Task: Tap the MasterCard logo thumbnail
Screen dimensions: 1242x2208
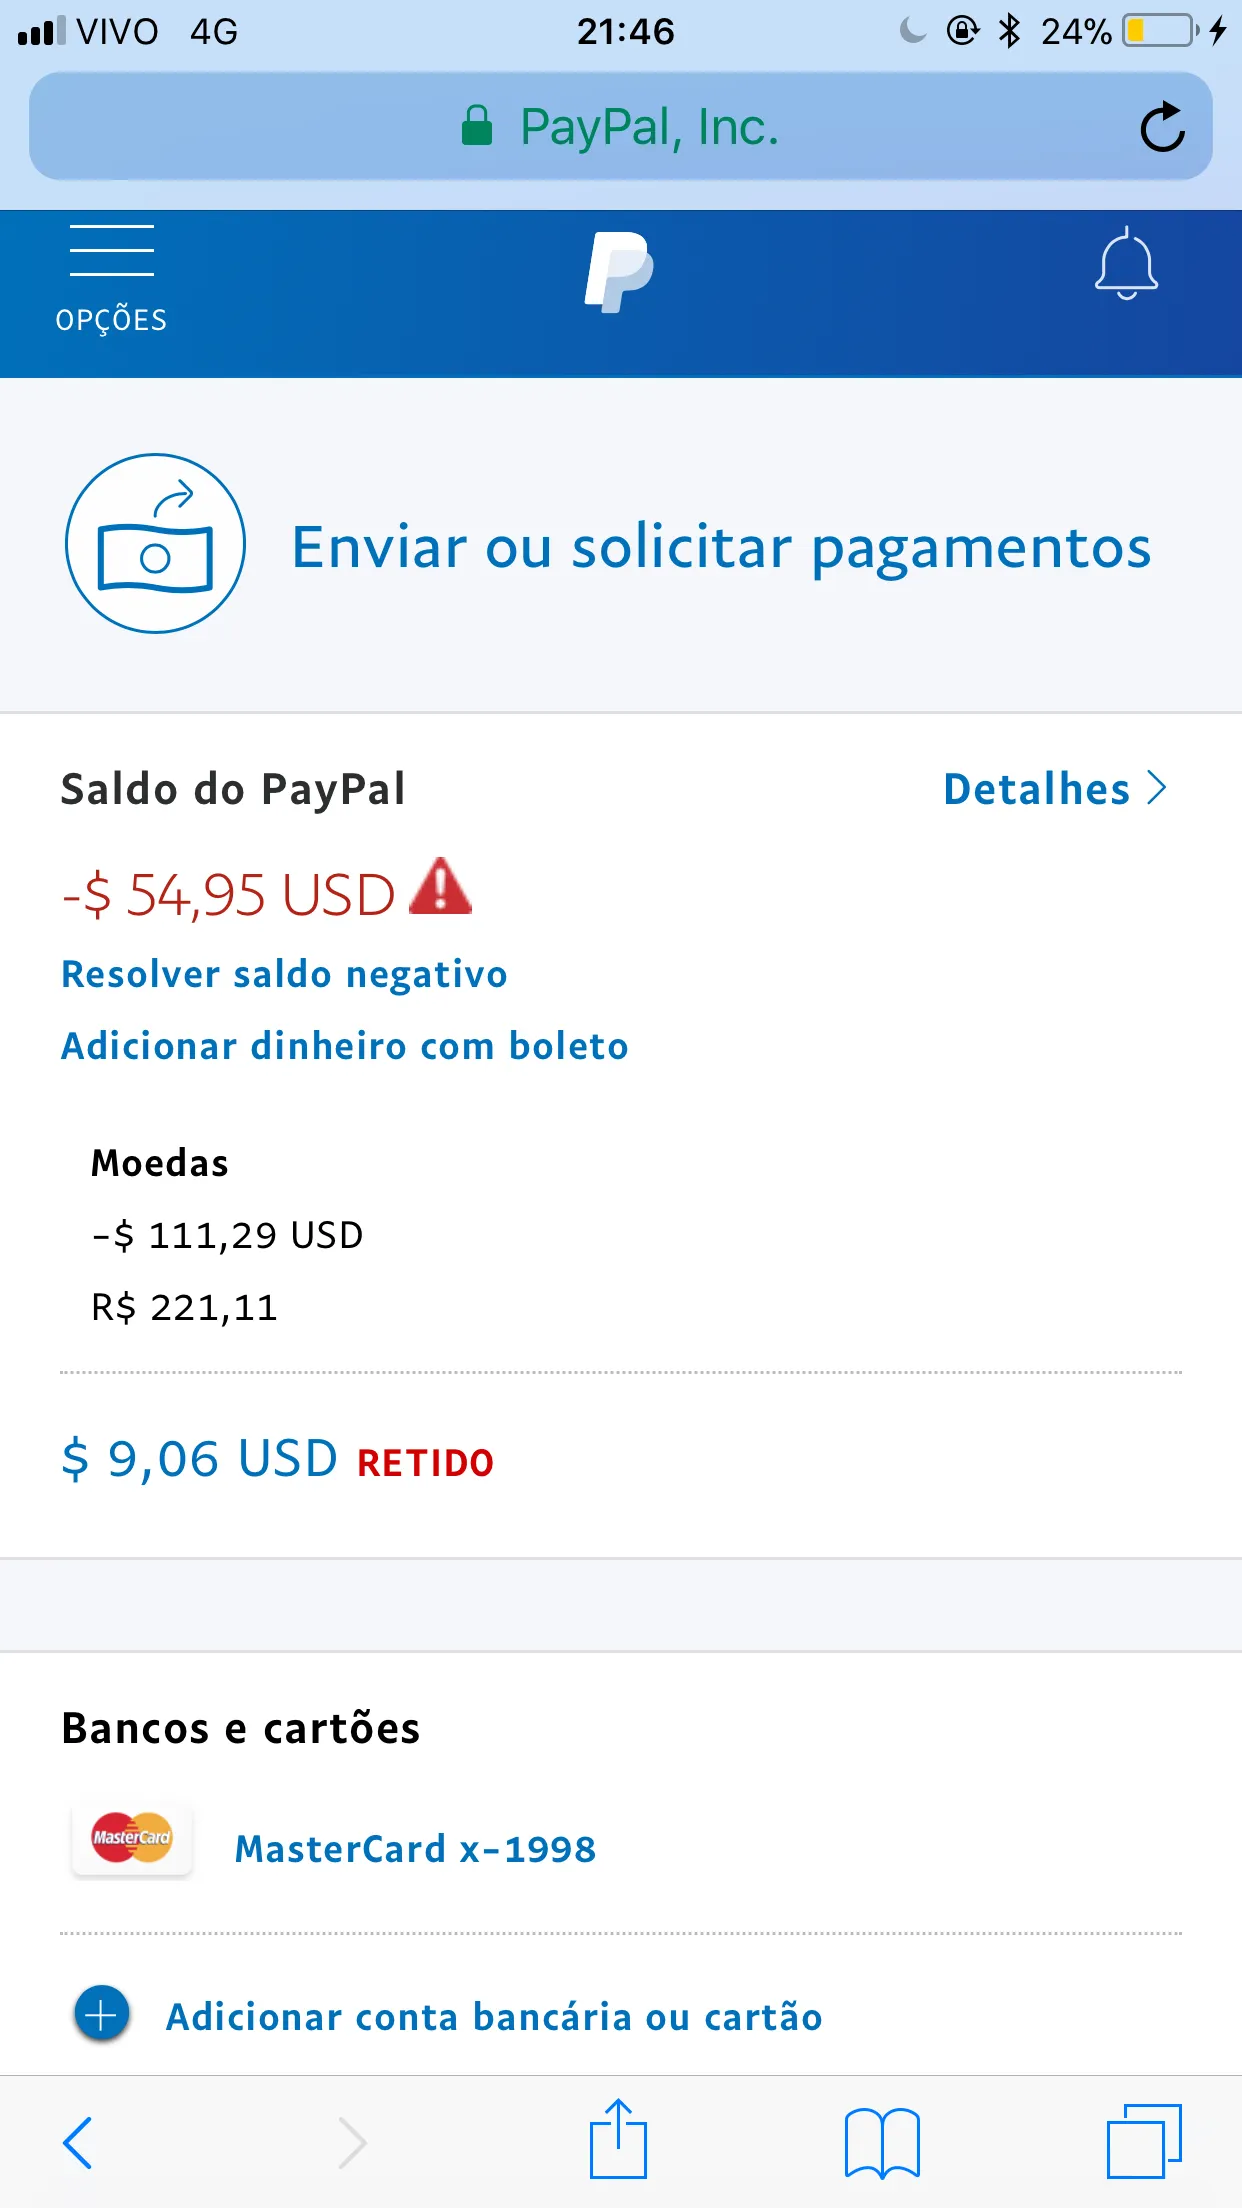Action: tap(132, 1839)
